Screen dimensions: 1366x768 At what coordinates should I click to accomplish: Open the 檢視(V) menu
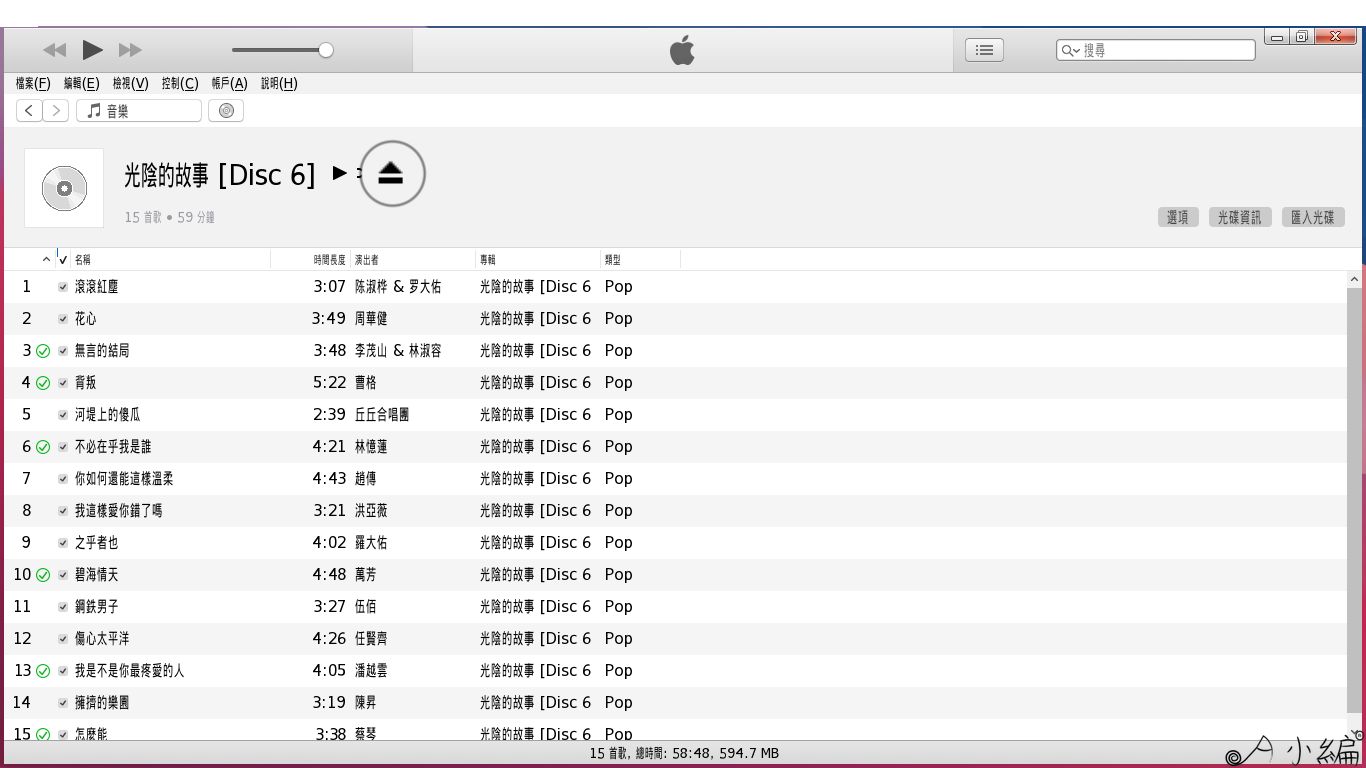[x=130, y=84]
